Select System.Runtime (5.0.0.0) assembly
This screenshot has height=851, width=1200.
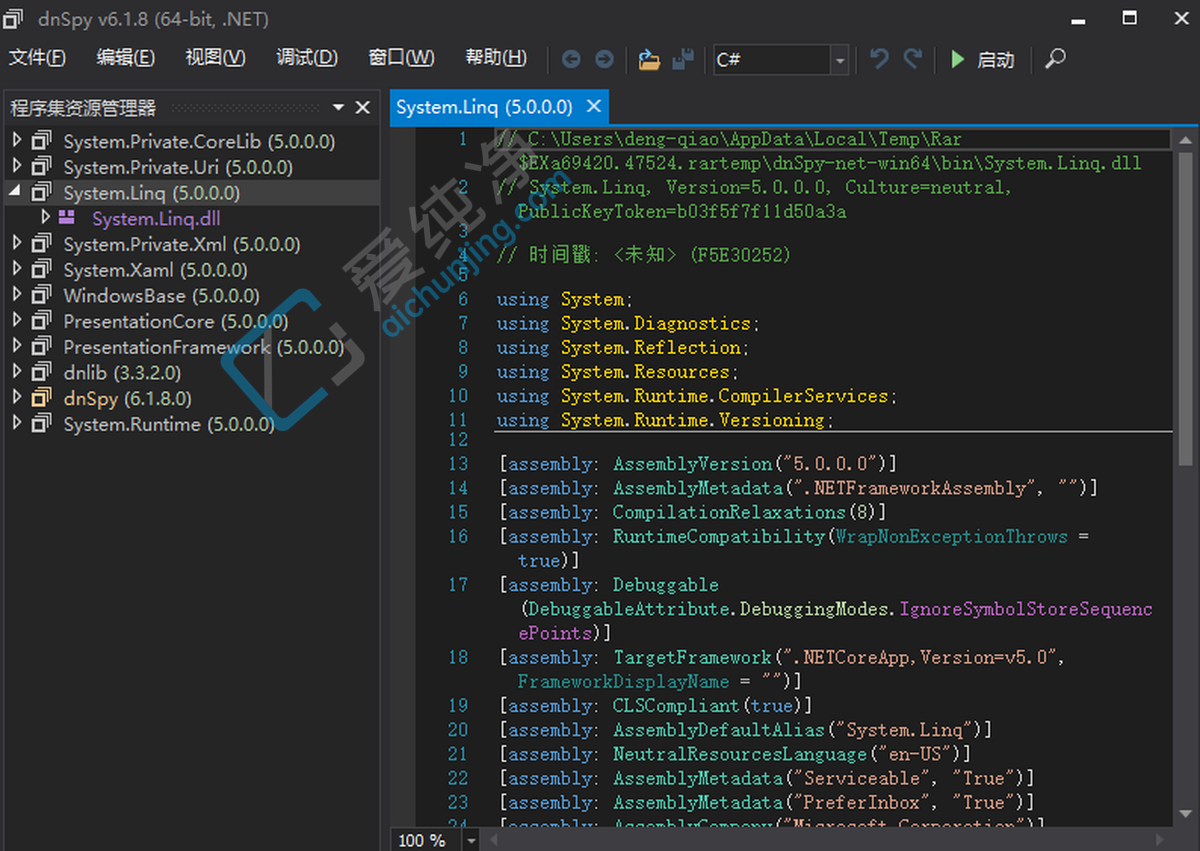point(168,425)
